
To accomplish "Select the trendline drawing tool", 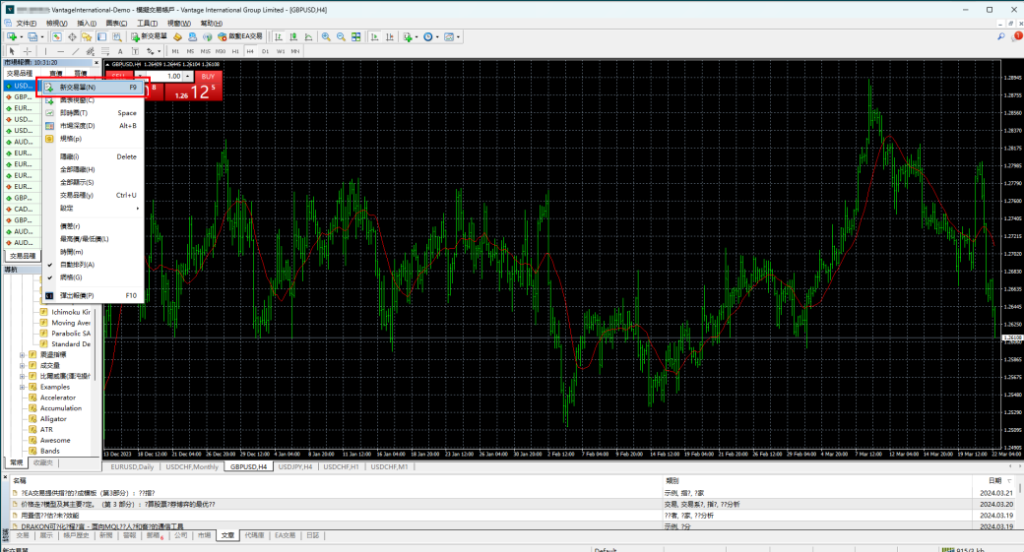I will [75, 50].
